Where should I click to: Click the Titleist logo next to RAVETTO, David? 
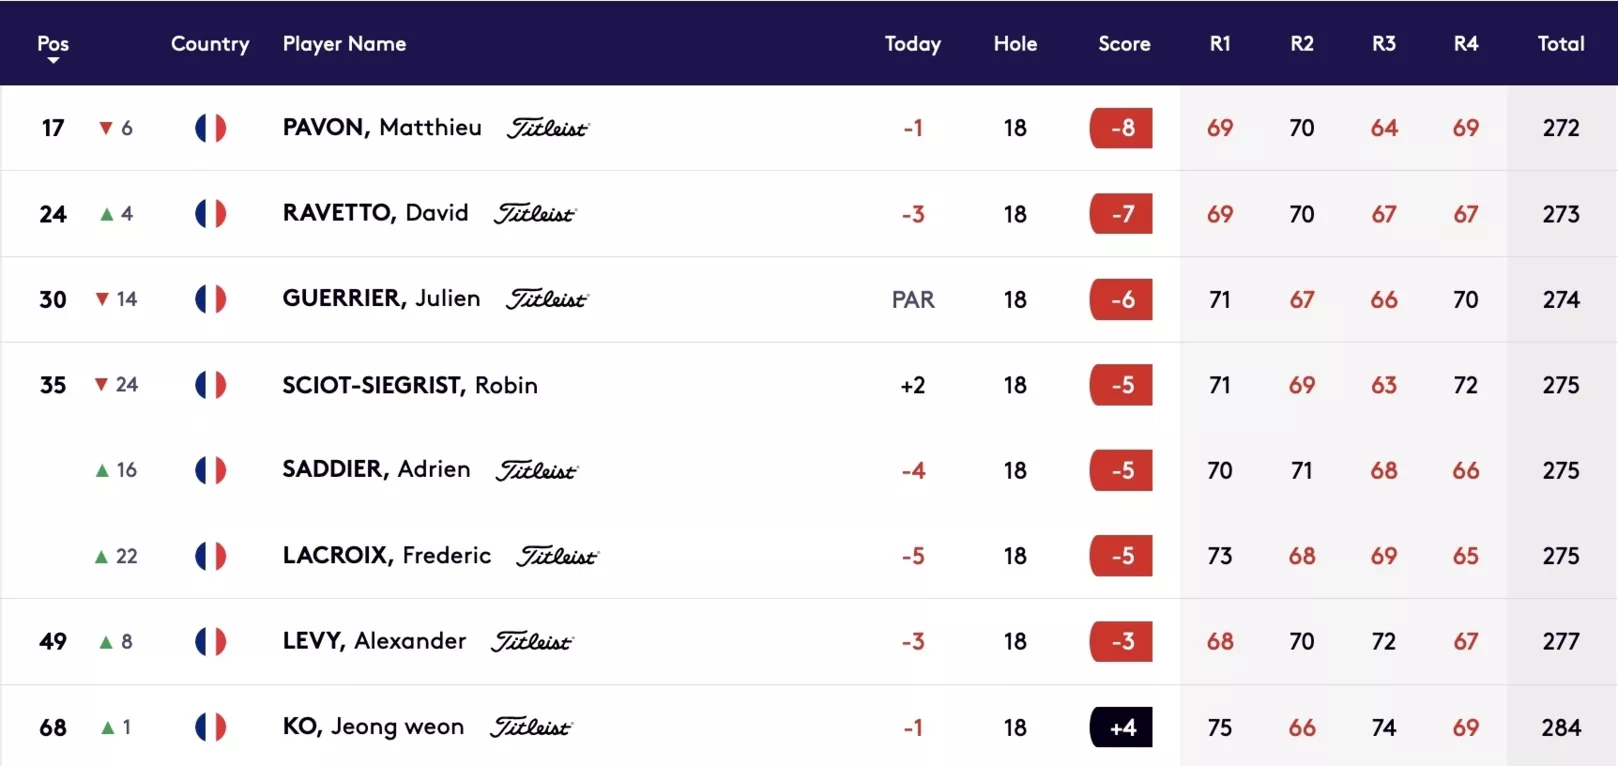[535, 214]
